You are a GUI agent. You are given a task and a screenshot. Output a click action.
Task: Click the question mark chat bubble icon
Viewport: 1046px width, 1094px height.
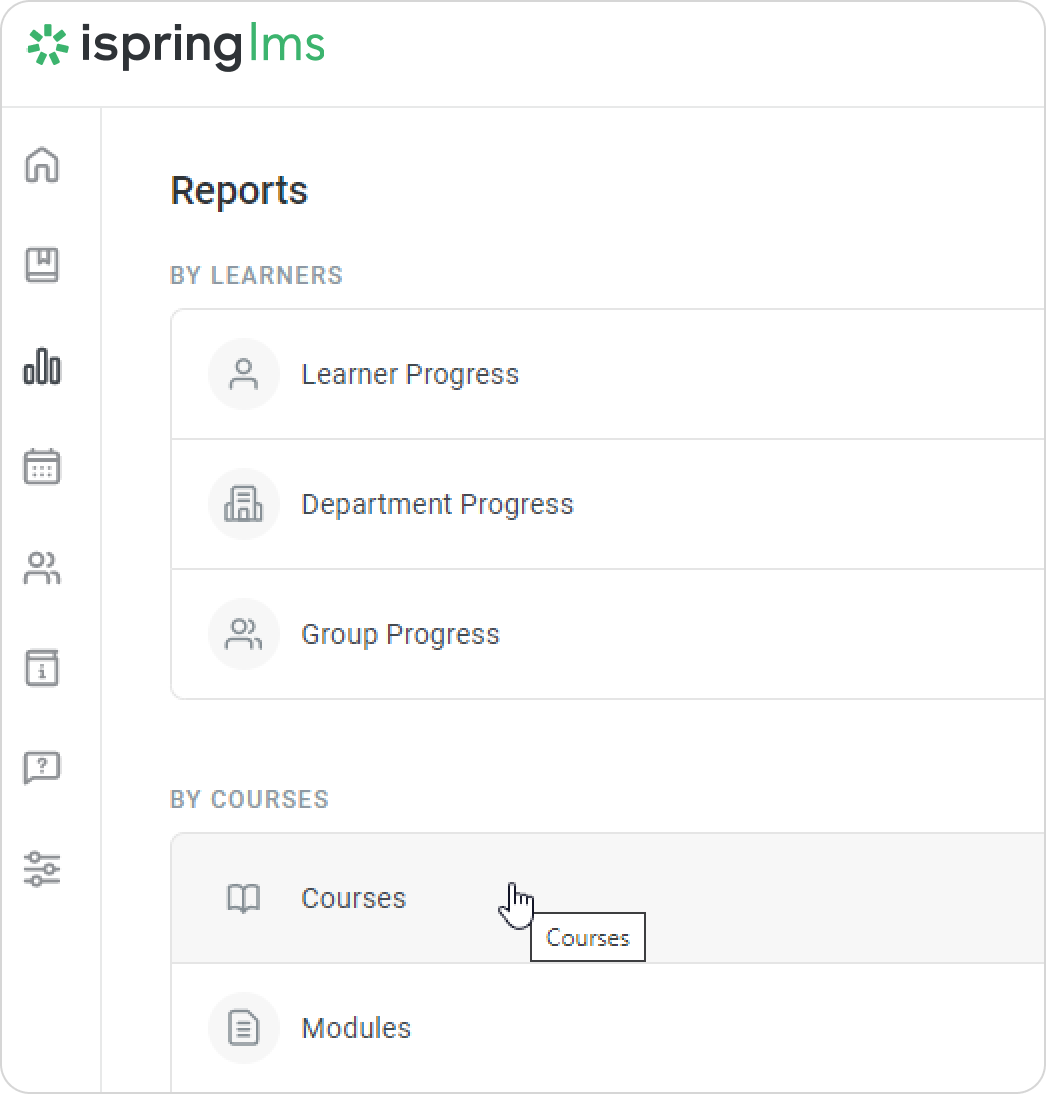[42, 768]
